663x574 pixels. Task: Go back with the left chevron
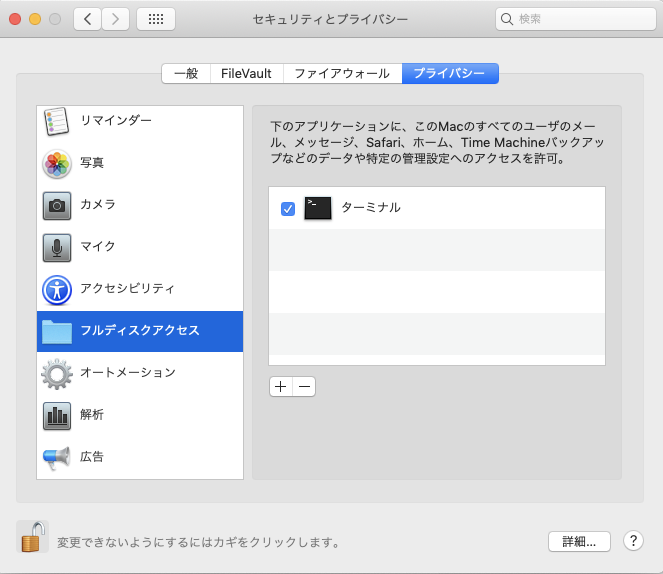(87, 19)
